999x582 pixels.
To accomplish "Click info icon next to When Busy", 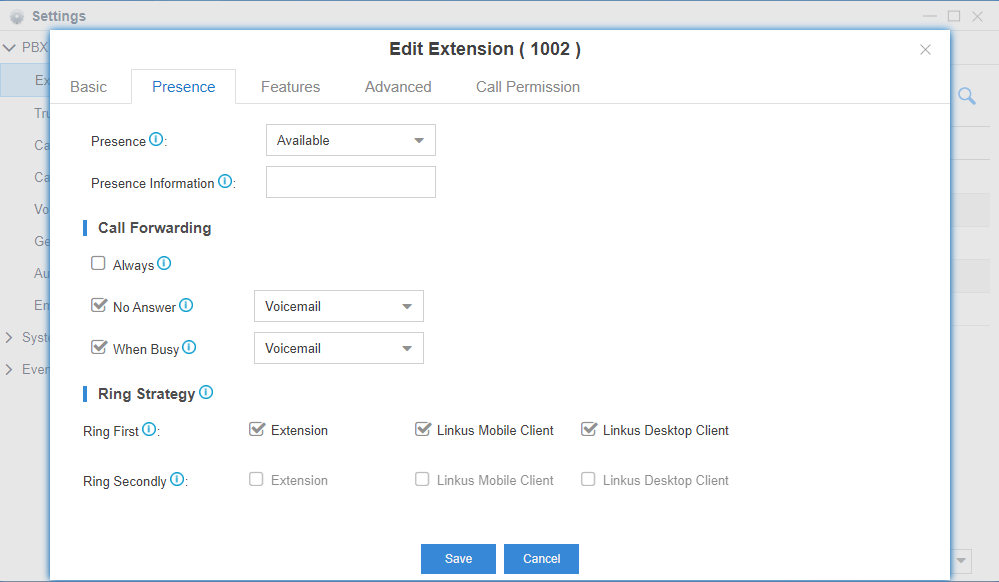I will tap(189, 348).
